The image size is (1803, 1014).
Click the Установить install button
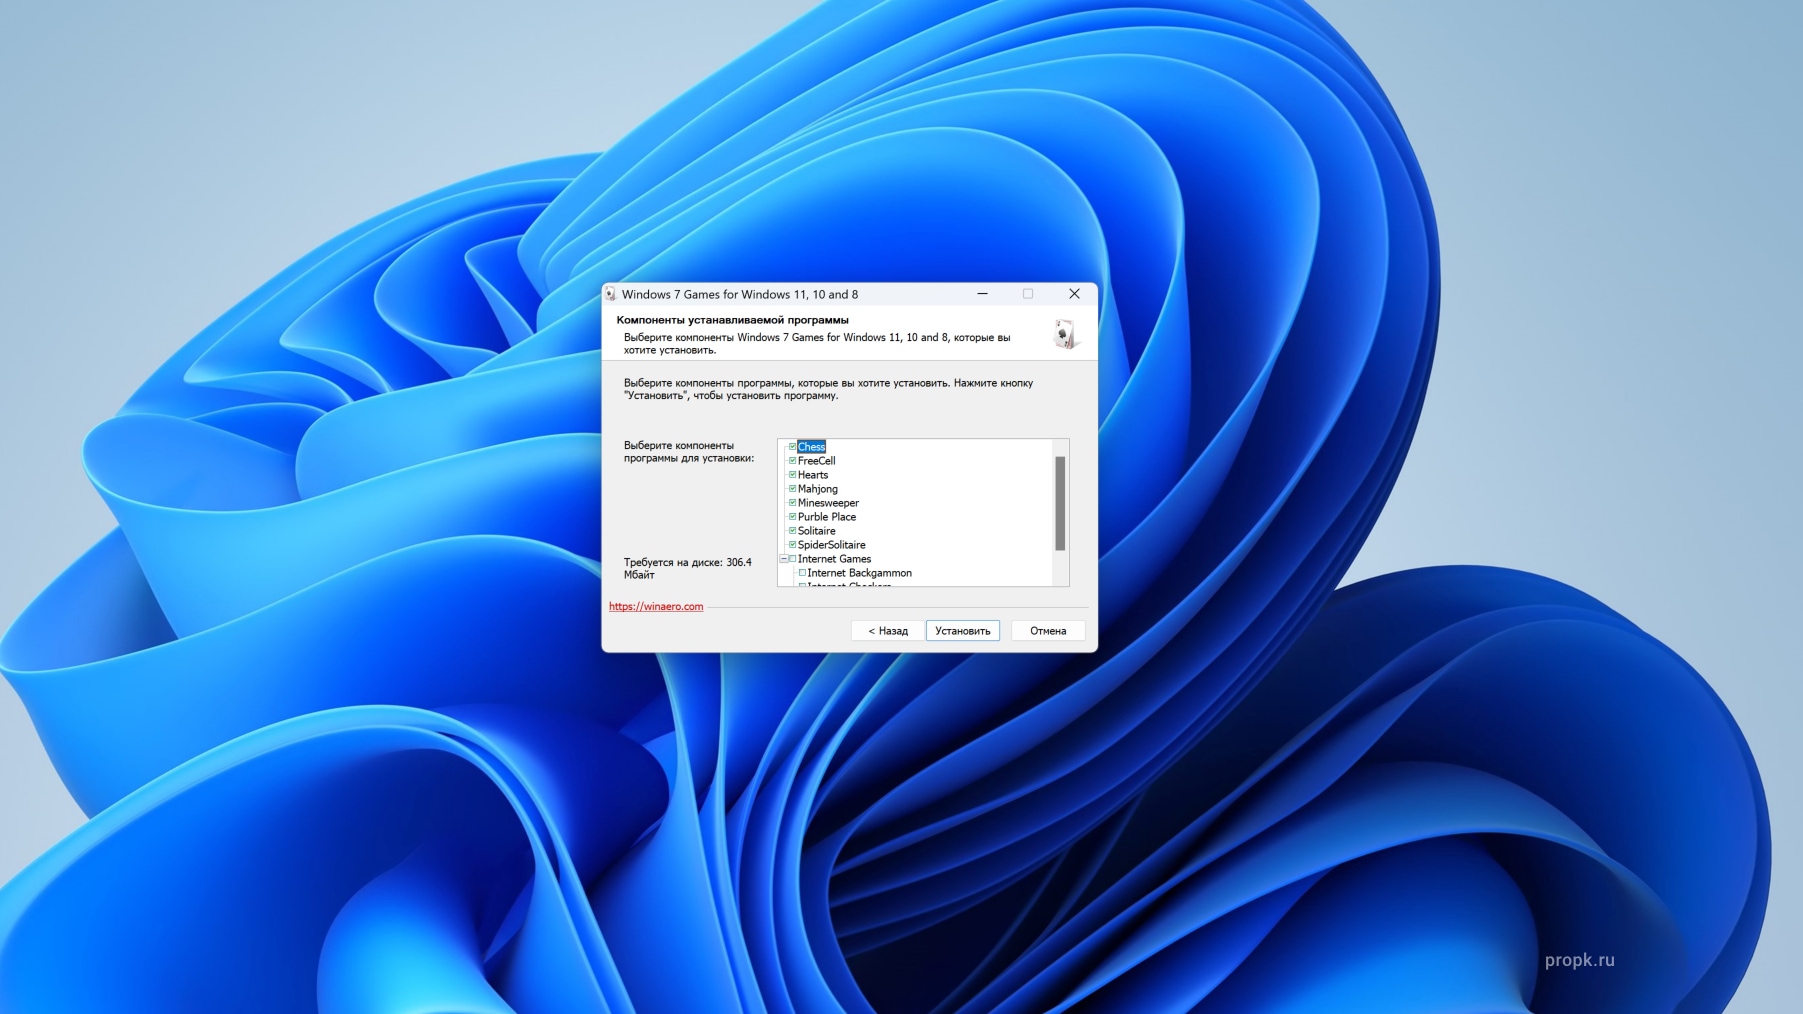click(962, 631)
